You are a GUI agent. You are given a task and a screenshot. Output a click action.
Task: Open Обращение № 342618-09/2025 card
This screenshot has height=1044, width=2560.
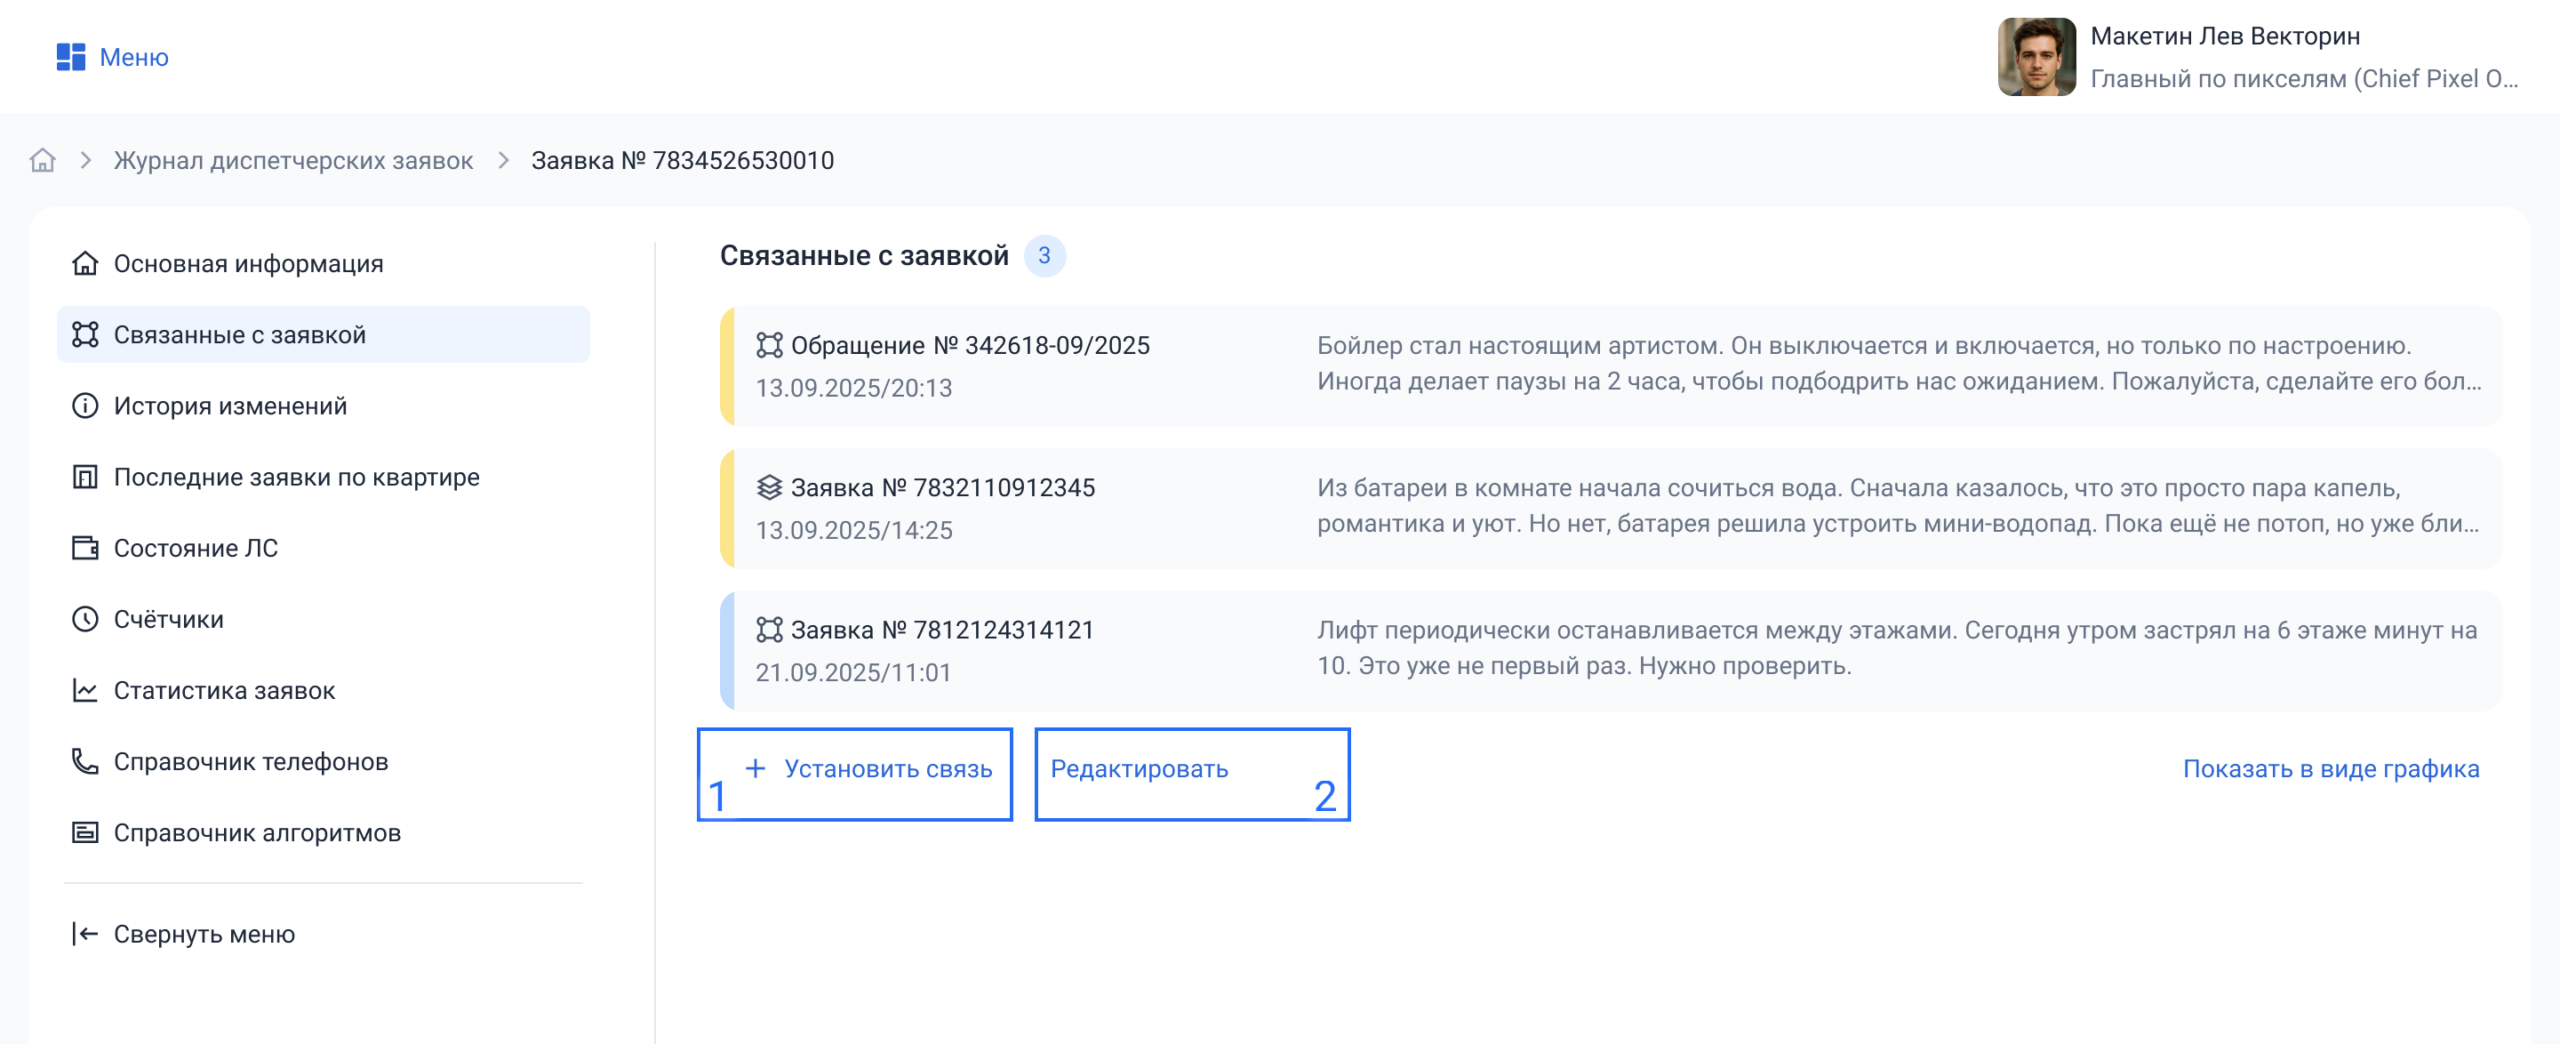coord(970,346)
